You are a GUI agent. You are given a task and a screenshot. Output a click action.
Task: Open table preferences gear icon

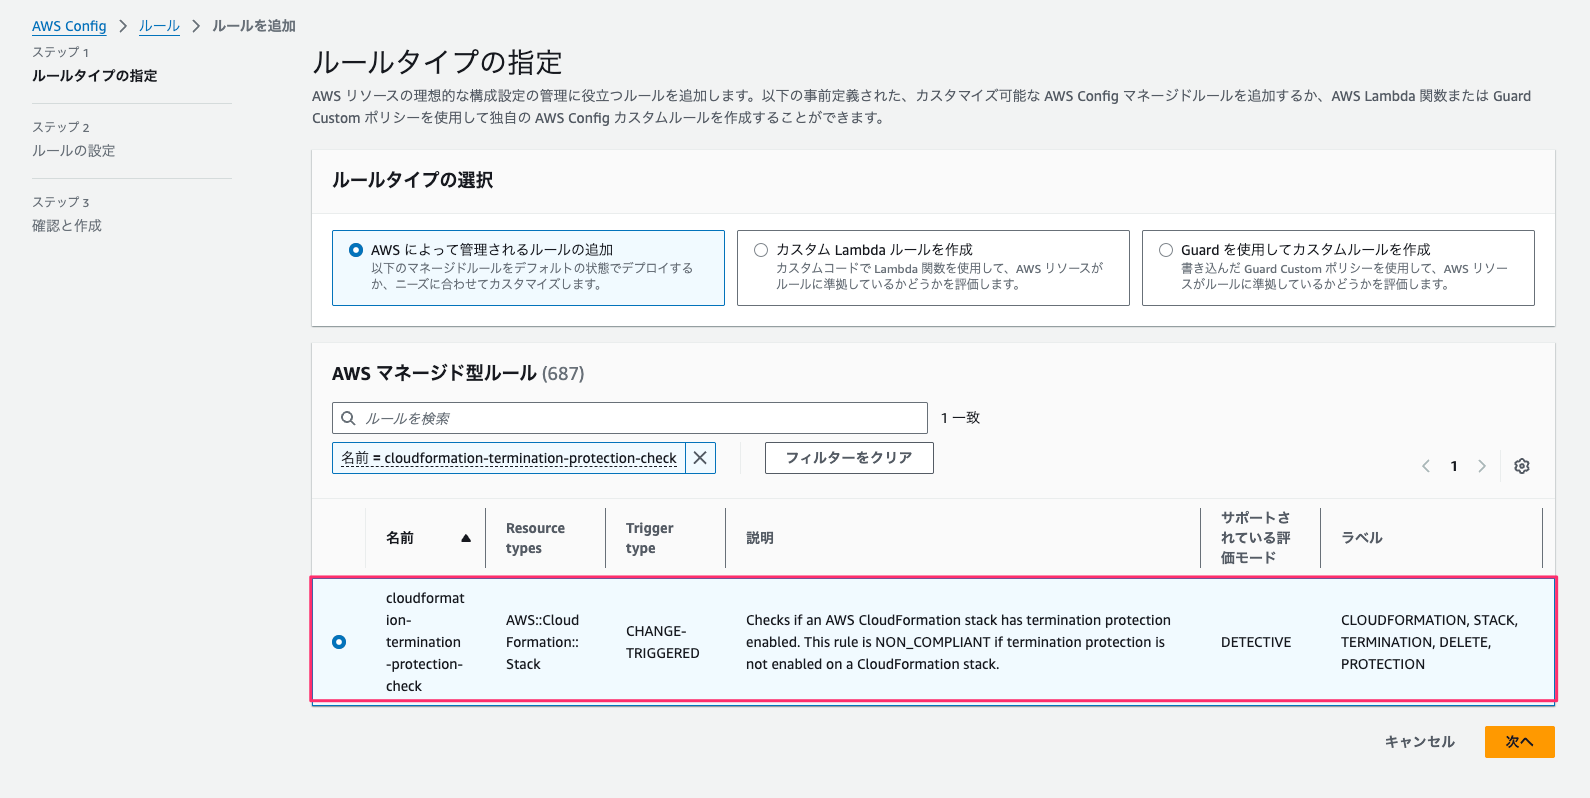pyautogui.click(x=1522, y=466)
